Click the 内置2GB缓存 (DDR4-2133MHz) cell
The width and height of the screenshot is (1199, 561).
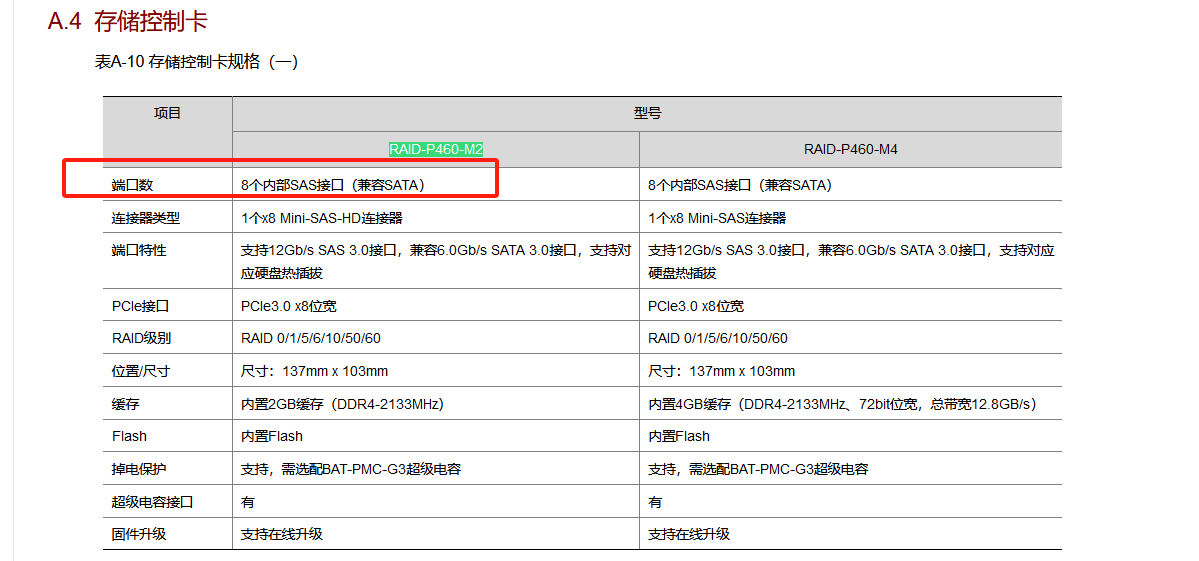[343, 404]
